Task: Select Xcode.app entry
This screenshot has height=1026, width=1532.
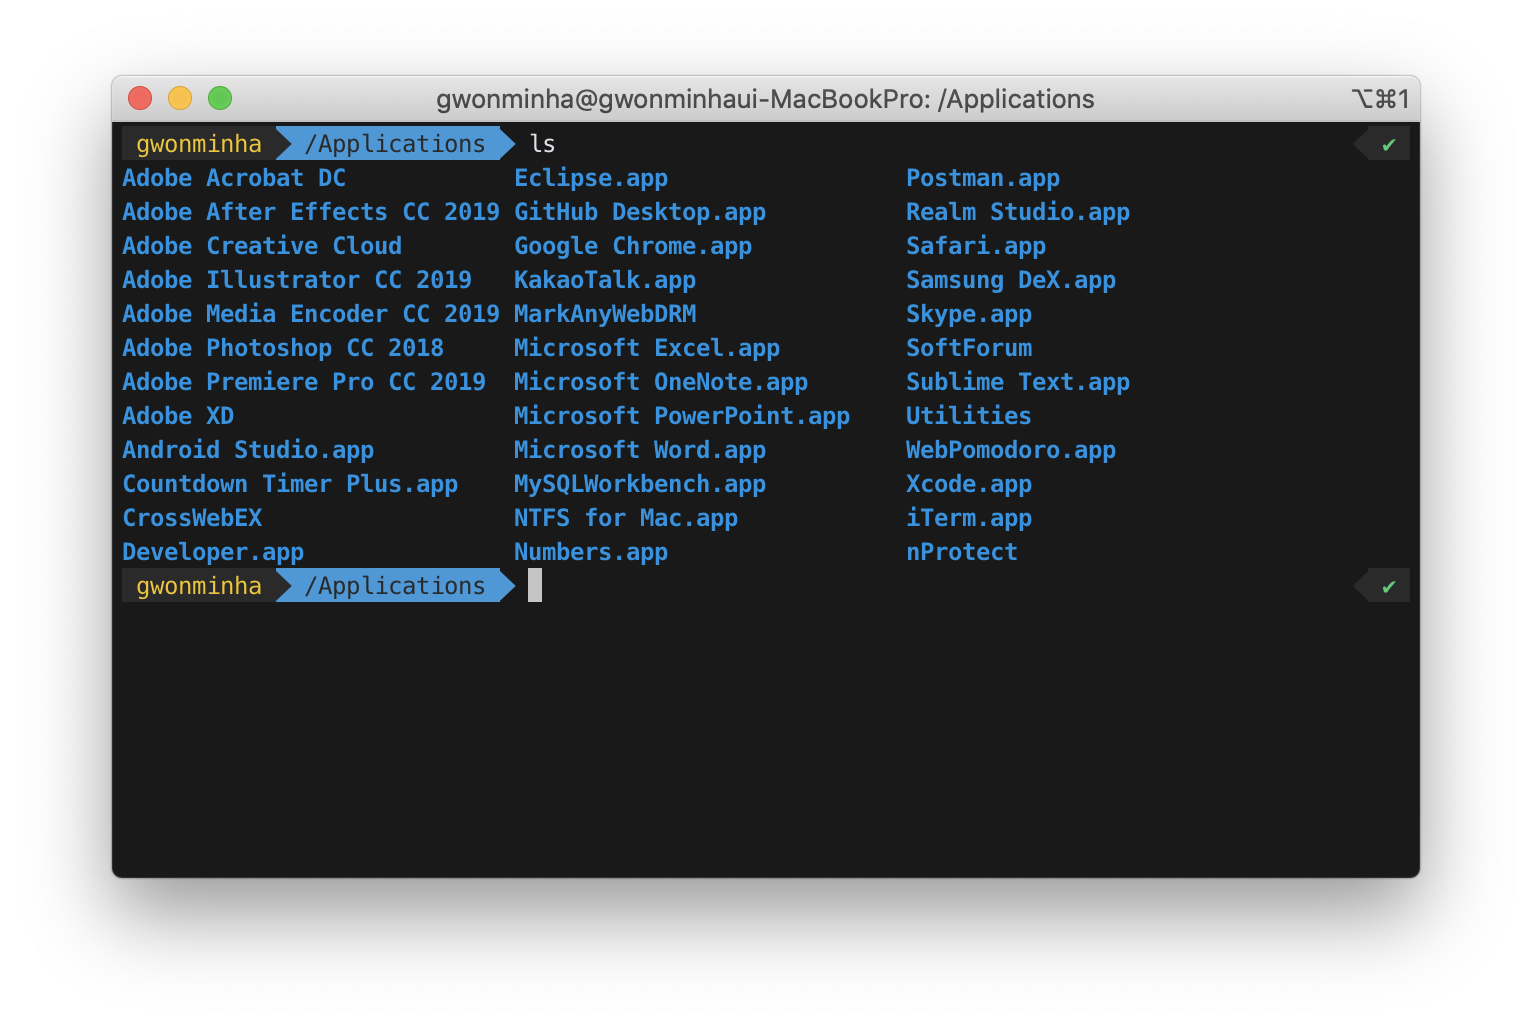Action: [x=969, y=484]
